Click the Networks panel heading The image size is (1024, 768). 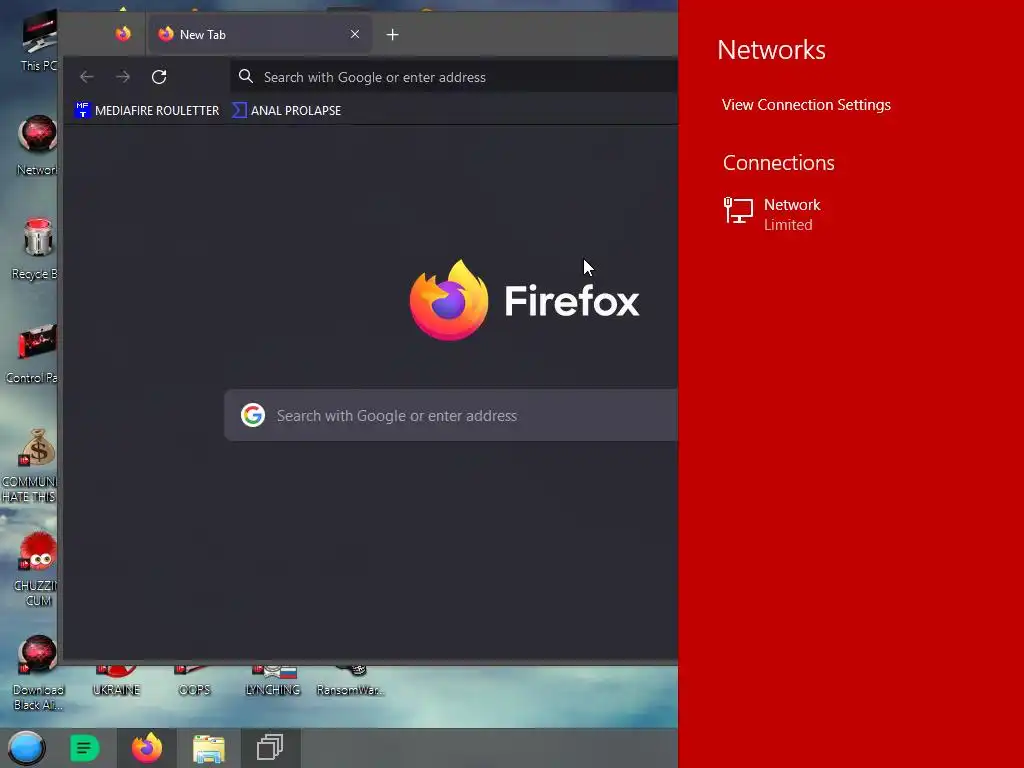click(771, 50)
